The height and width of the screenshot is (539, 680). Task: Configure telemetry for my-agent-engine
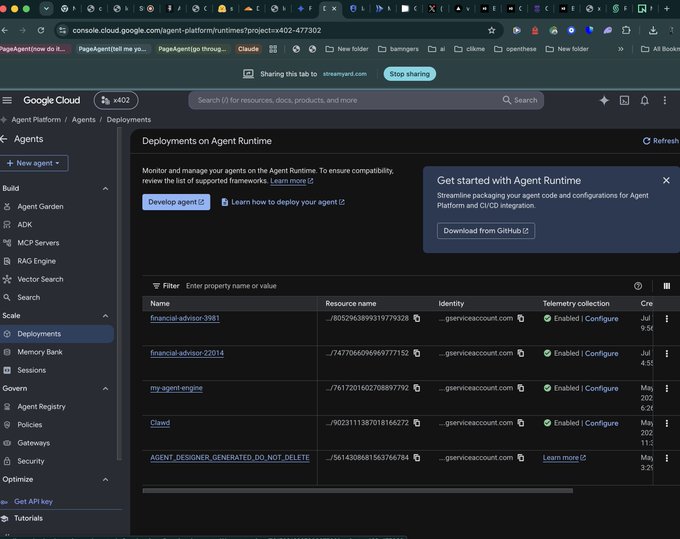pos(602,388)
